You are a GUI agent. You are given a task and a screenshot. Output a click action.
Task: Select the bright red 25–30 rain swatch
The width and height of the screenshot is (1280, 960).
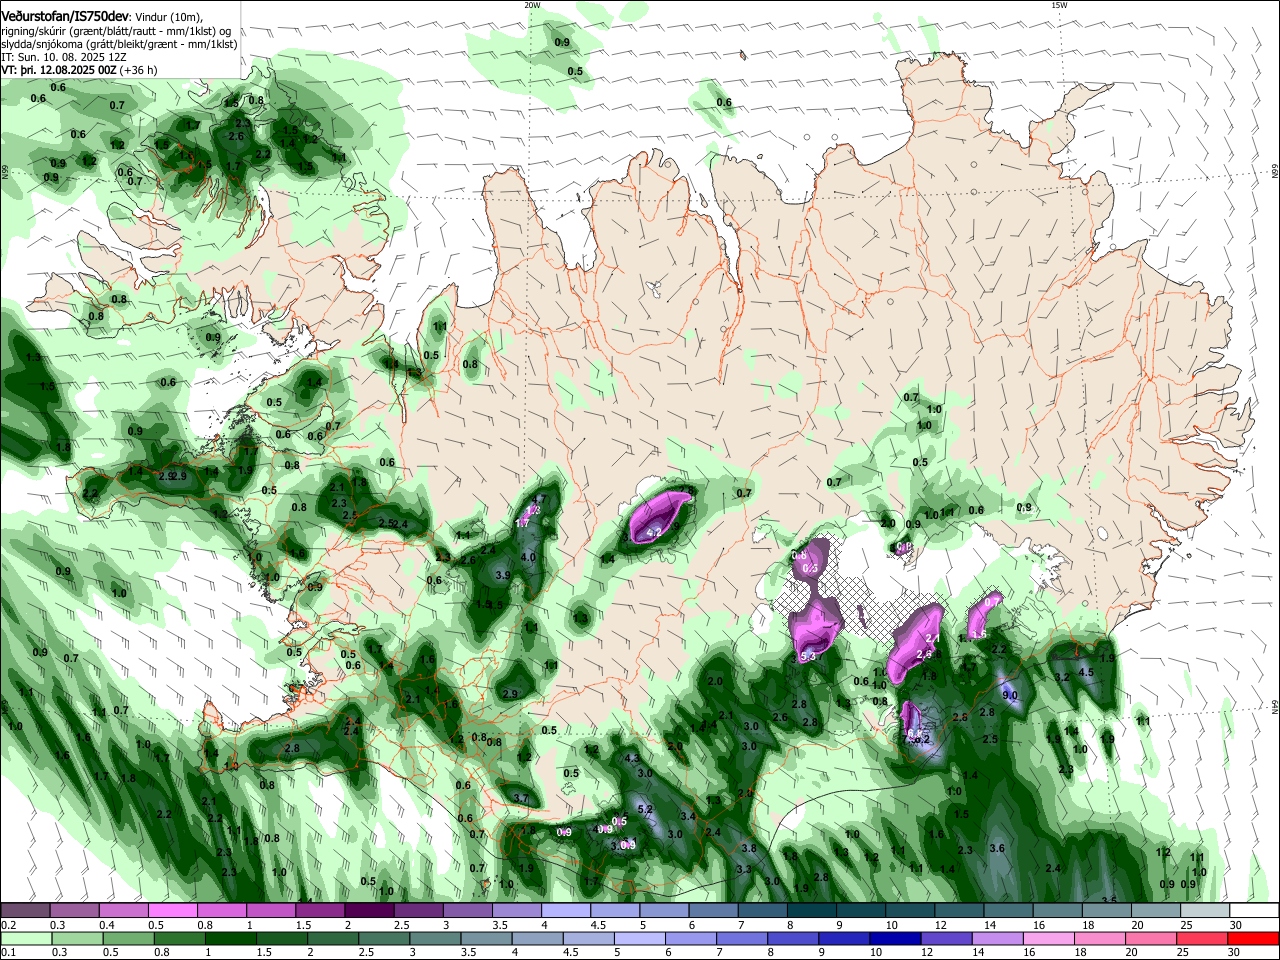pyautogui.click(x=1252, y=938)
